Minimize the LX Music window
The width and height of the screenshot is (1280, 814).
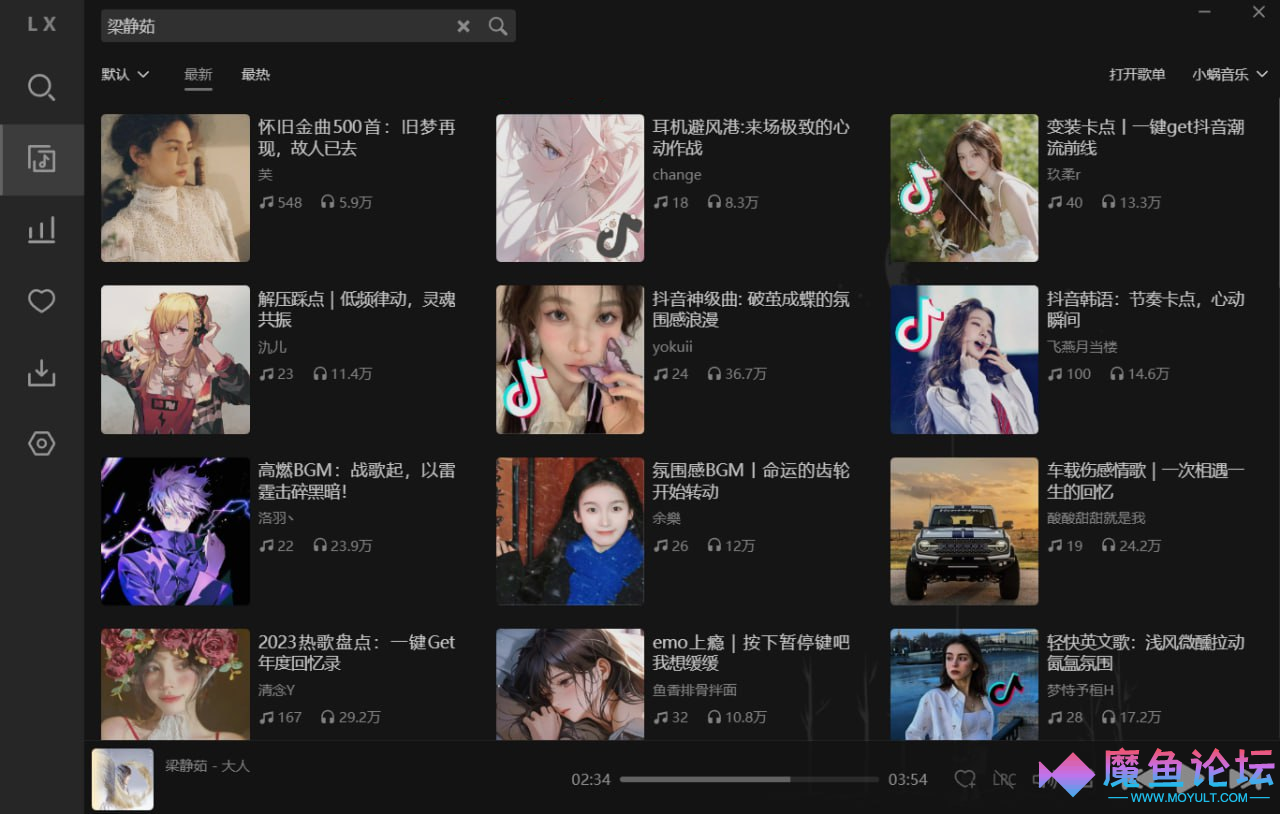1205,12
